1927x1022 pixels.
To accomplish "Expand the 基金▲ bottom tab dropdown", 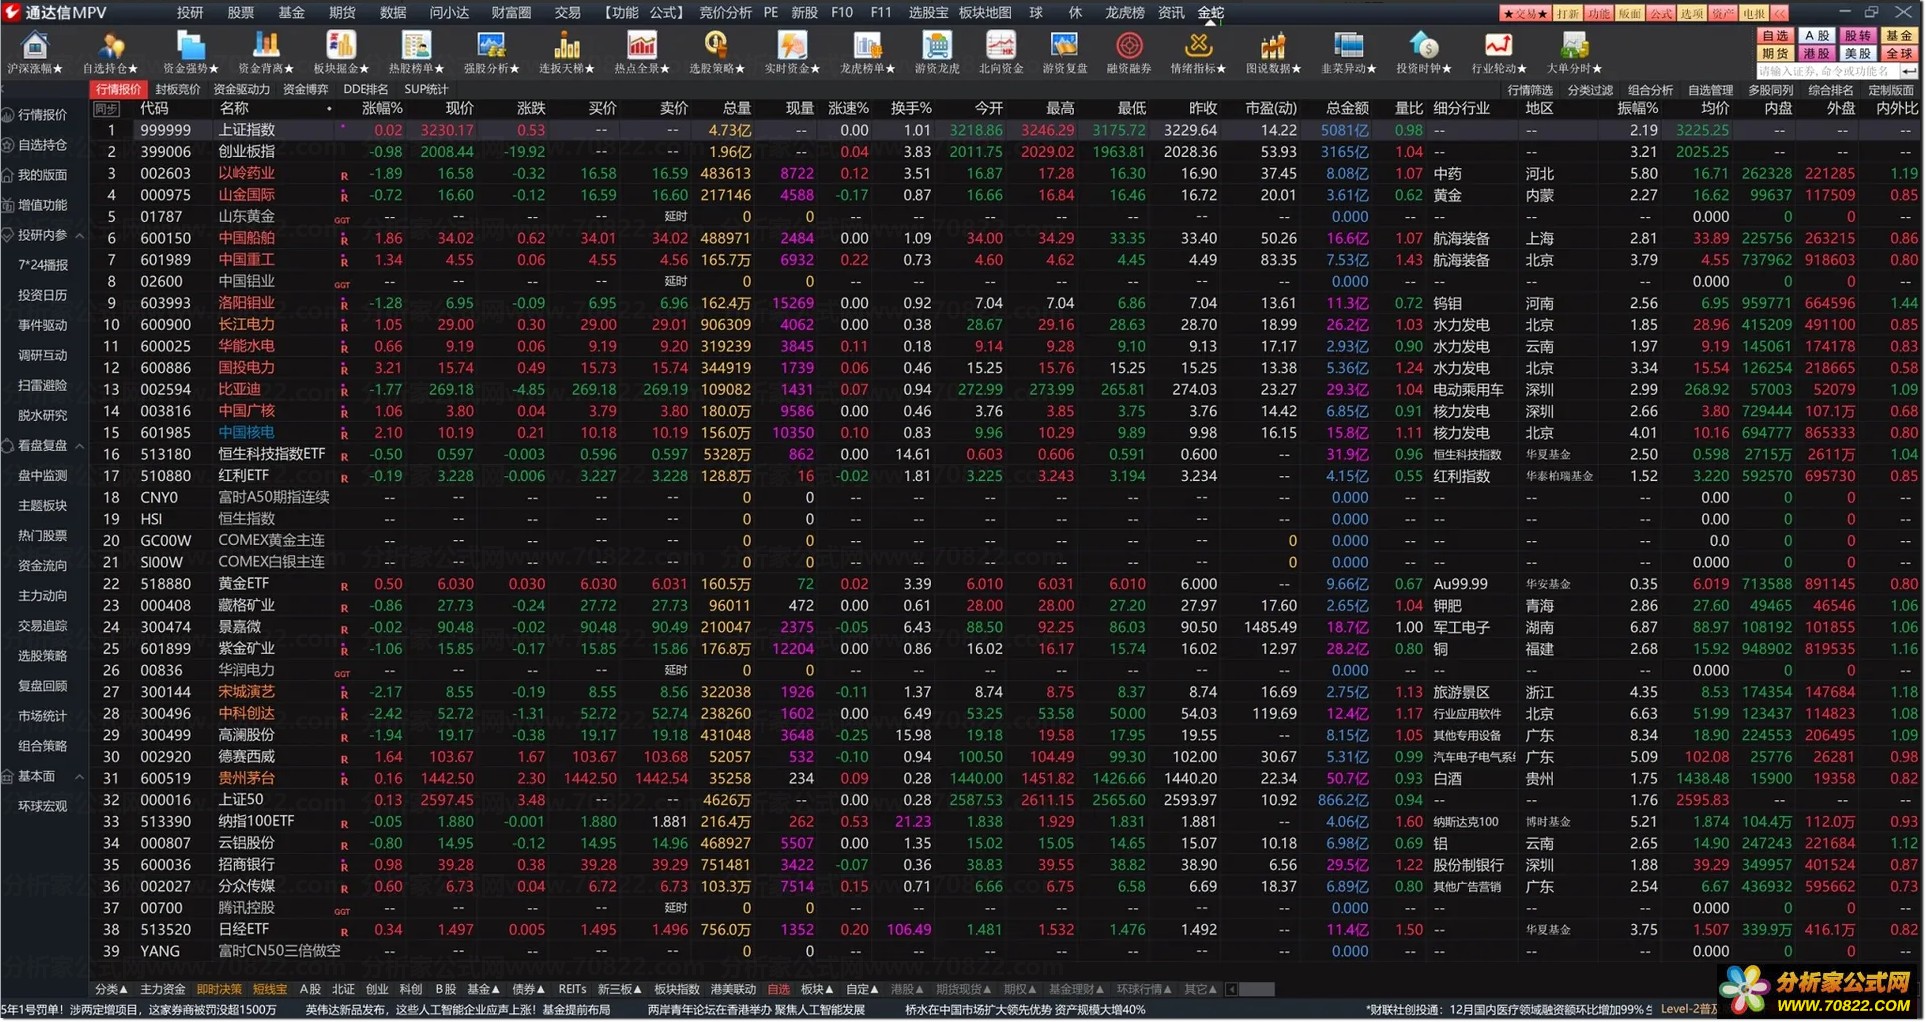I will tap(484, 990).
